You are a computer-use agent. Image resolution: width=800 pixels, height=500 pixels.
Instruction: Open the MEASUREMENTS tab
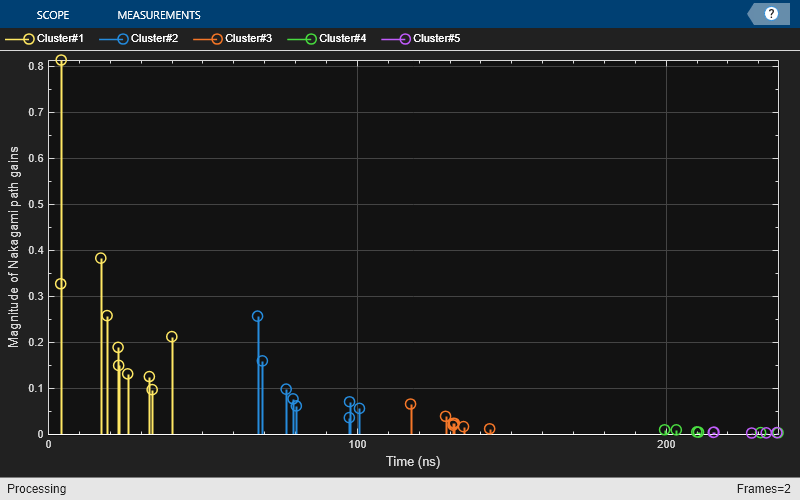pos(159,15)
